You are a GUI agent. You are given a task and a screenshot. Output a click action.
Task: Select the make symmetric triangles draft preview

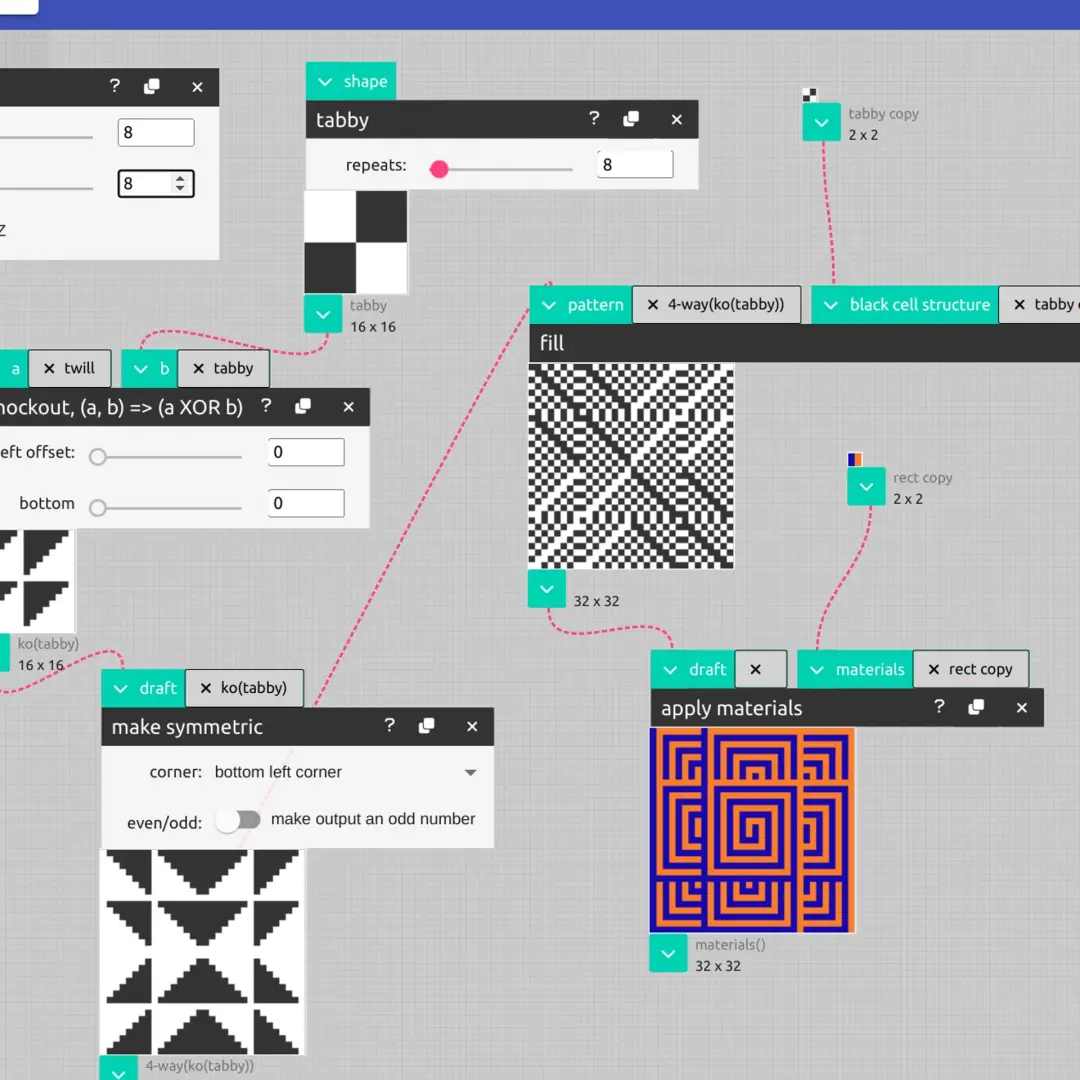tap(202, 952)
